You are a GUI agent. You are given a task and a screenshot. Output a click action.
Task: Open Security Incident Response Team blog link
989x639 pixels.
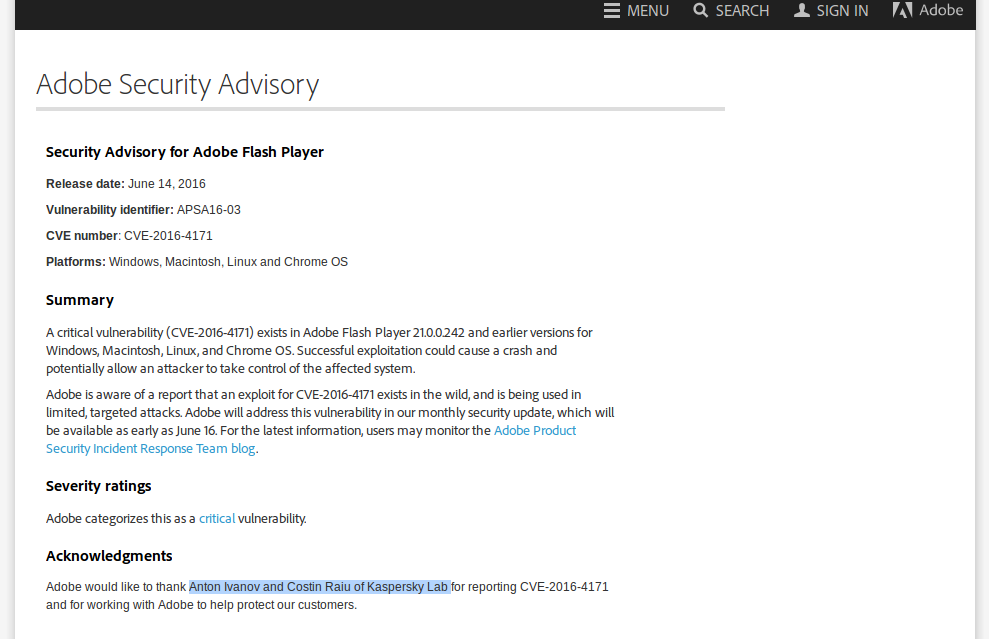point(151,448)
